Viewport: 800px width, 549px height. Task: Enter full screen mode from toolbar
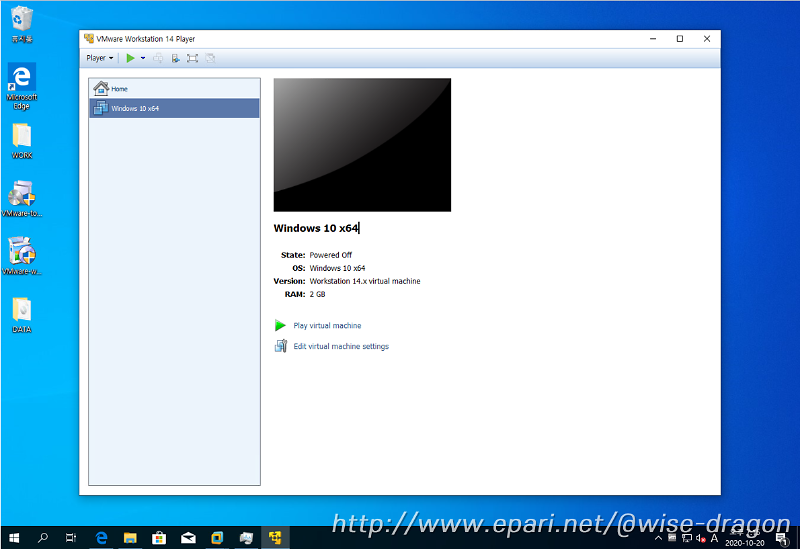tap(192, 58)
